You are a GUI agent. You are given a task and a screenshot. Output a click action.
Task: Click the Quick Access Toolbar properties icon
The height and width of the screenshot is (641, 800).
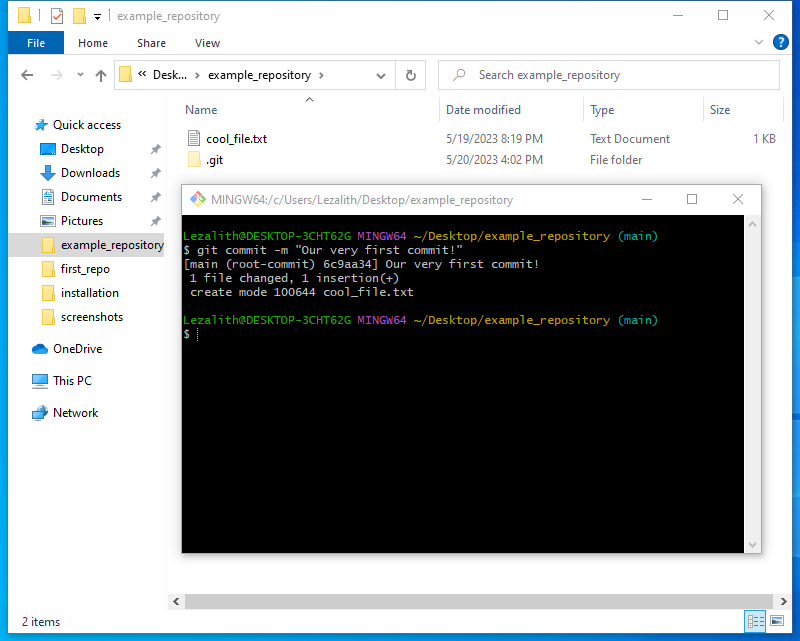[57, 16]
